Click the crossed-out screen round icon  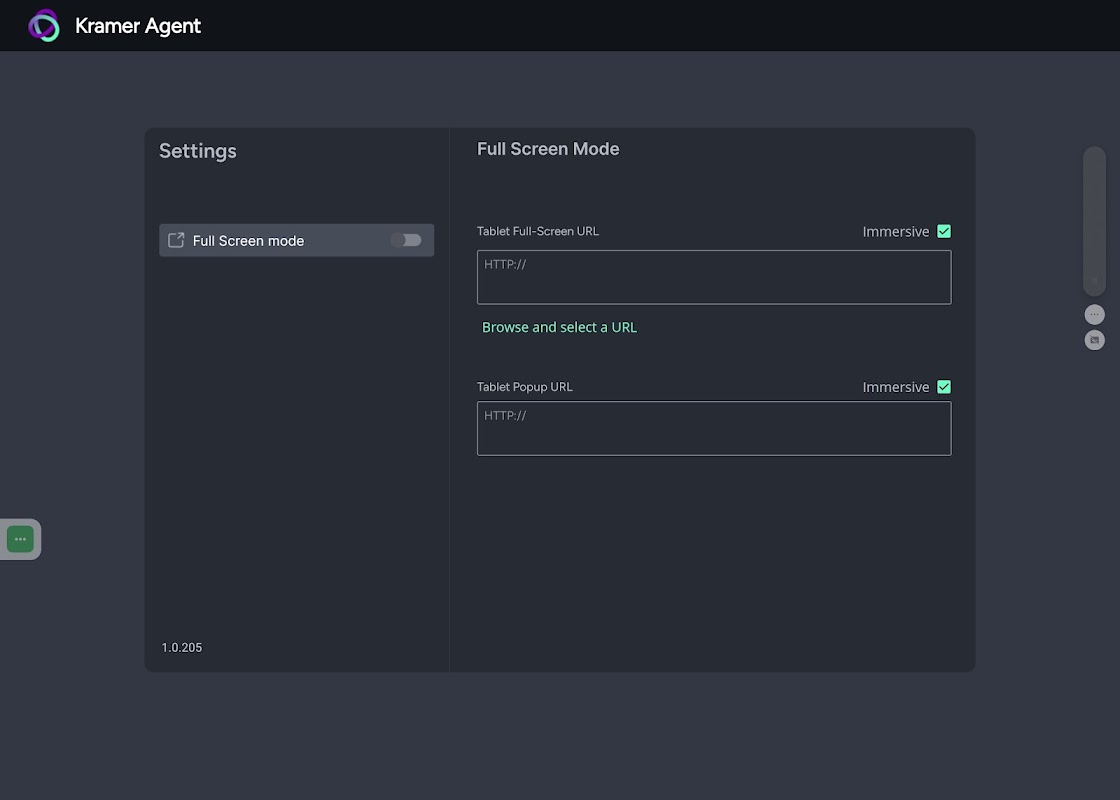[x=1094, y=340]
